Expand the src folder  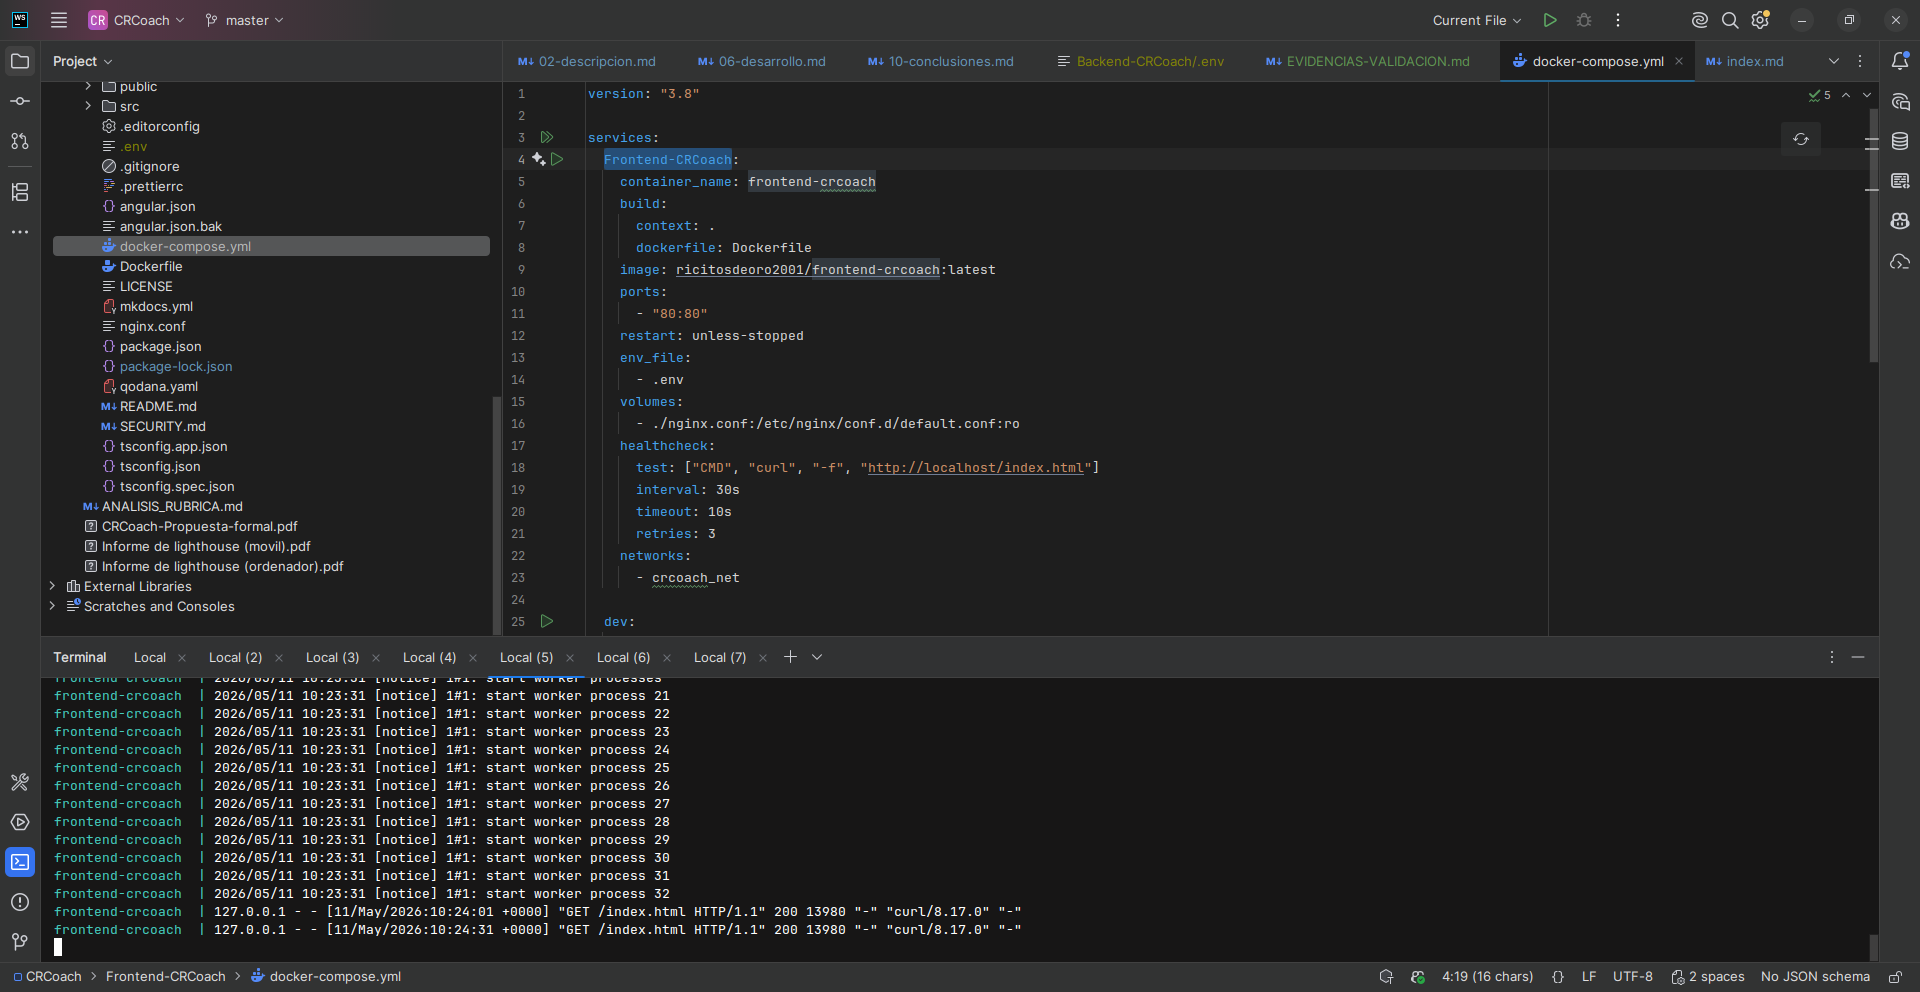point(88,106)
